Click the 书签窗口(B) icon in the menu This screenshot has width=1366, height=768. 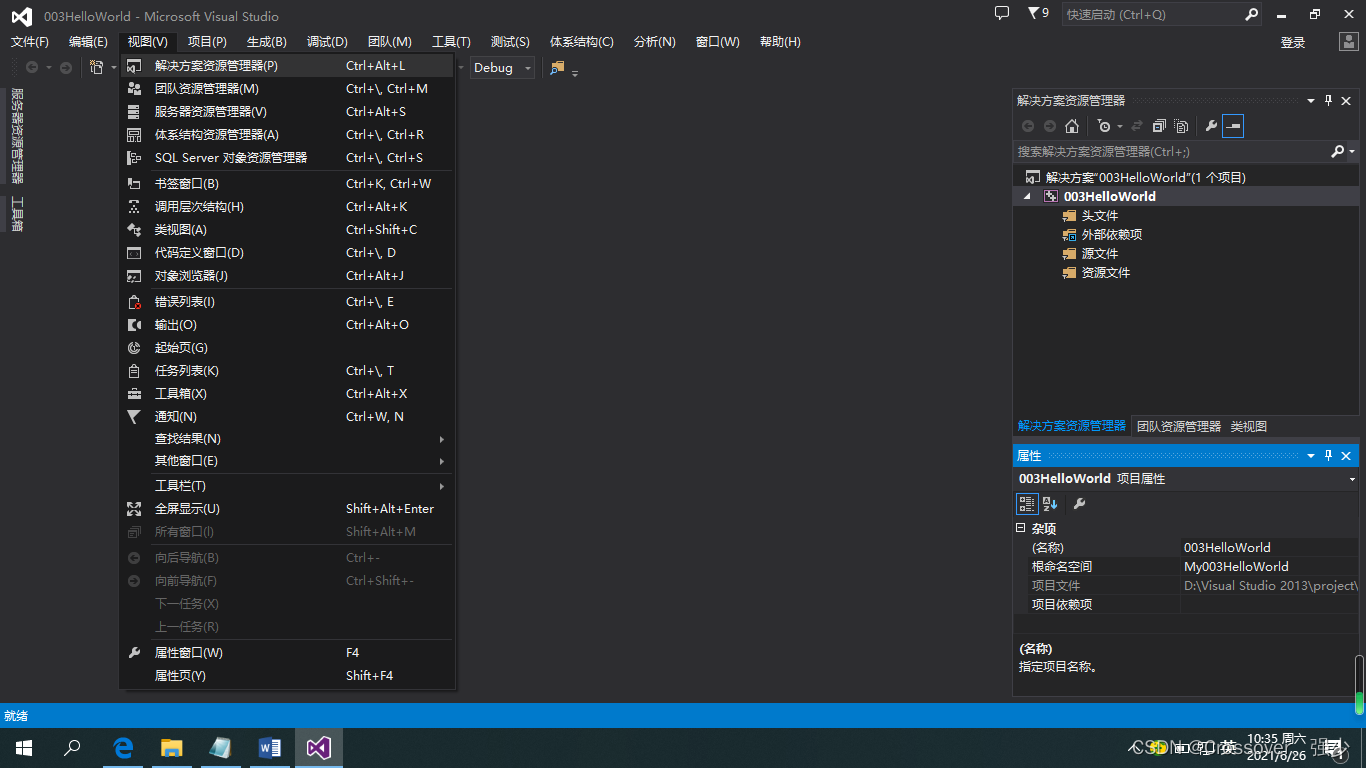(134, 183)
